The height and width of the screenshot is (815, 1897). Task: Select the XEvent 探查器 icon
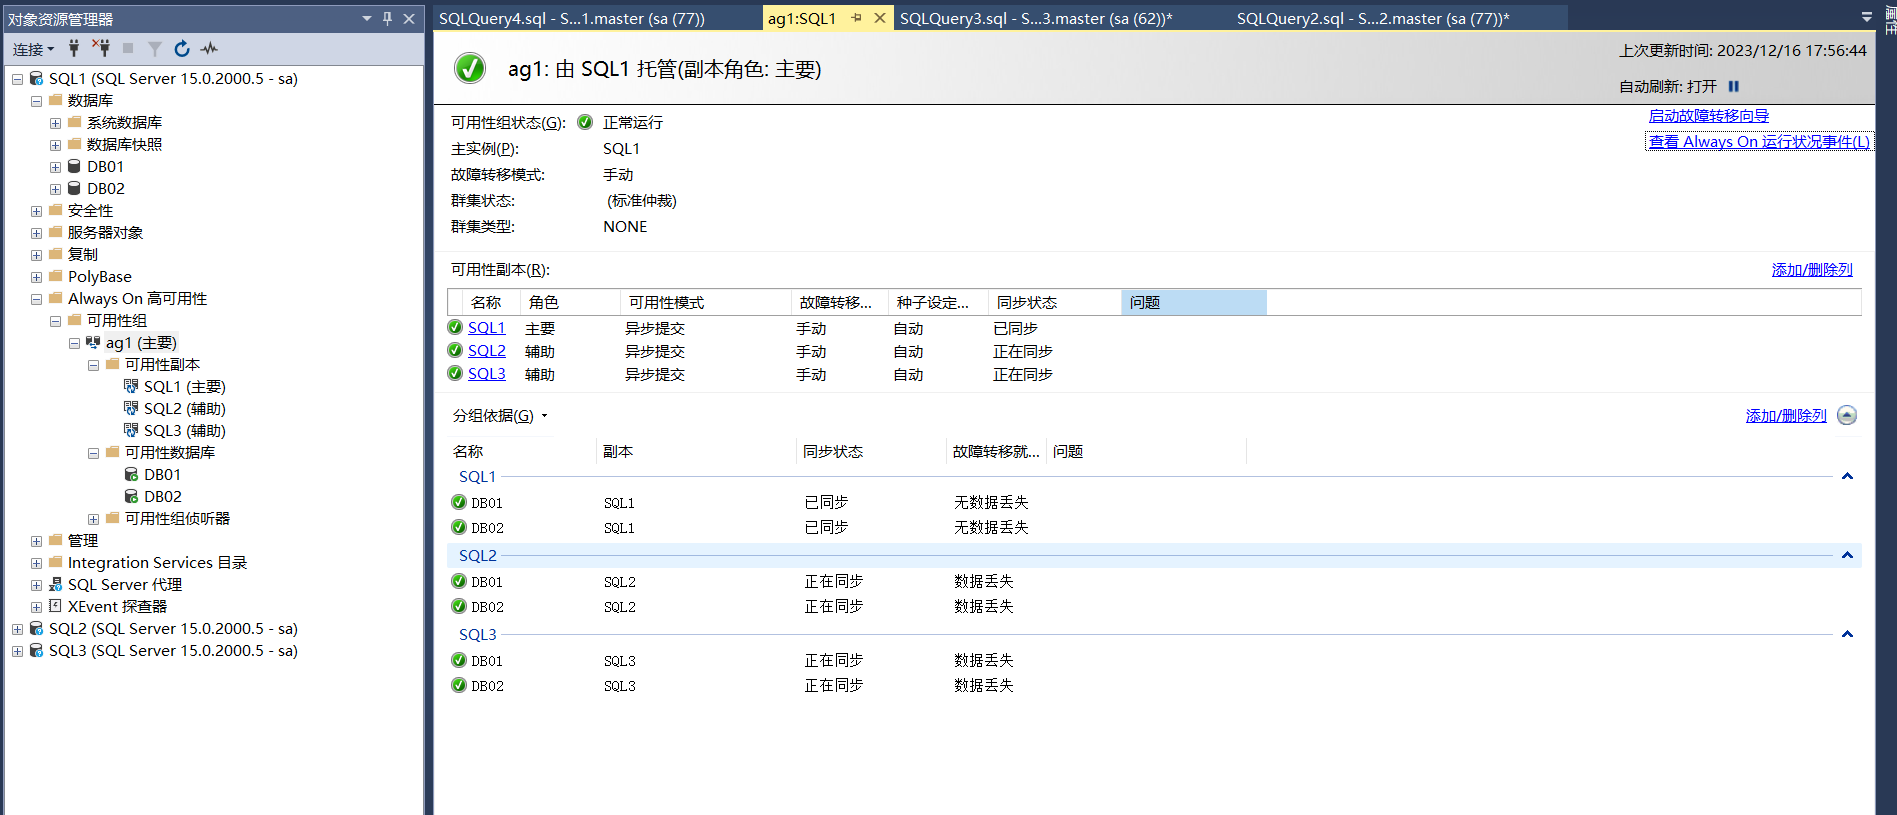pyautogui.click(x=55, y=607)
